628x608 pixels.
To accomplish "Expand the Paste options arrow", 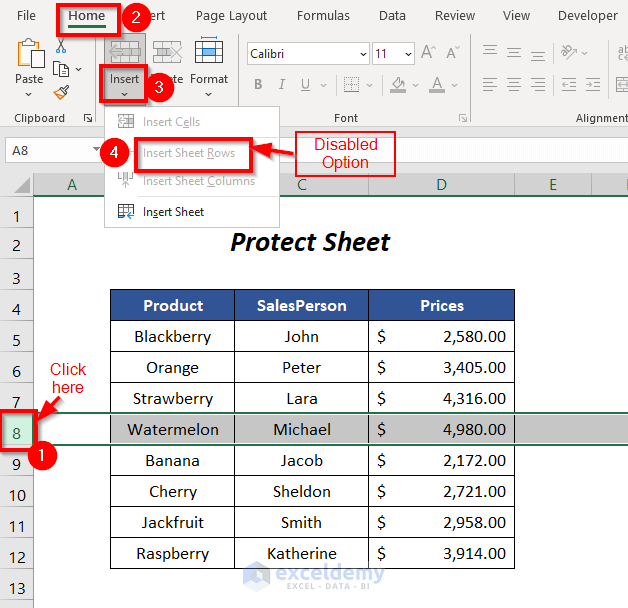I will (x=28, y=95).
